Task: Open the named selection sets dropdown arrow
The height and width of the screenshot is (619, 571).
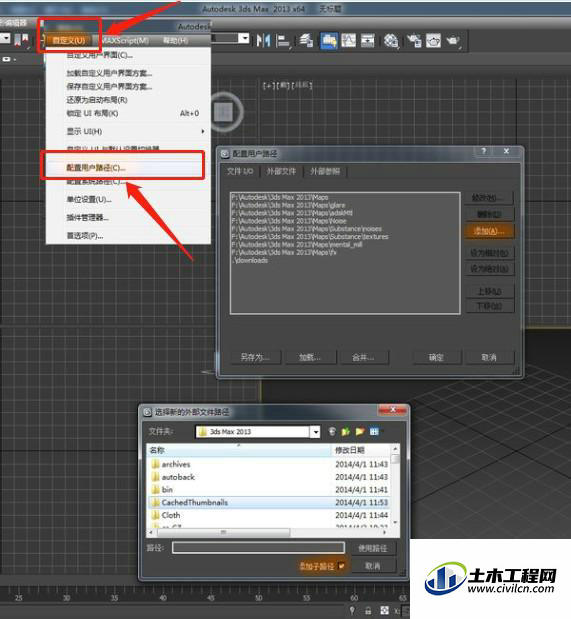Action: 244,38
